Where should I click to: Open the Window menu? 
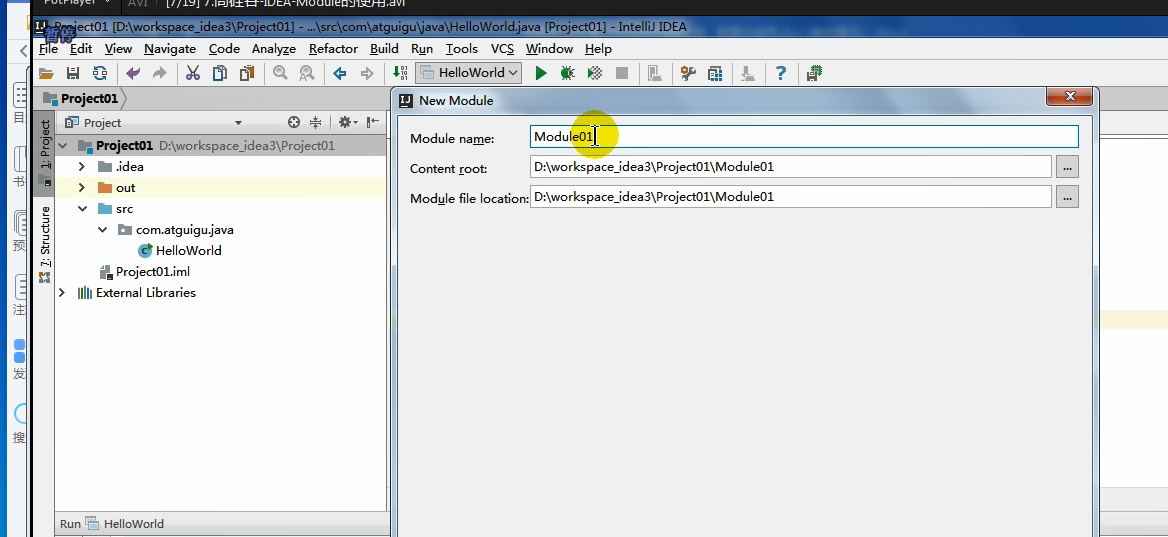[x=549, y=48]
